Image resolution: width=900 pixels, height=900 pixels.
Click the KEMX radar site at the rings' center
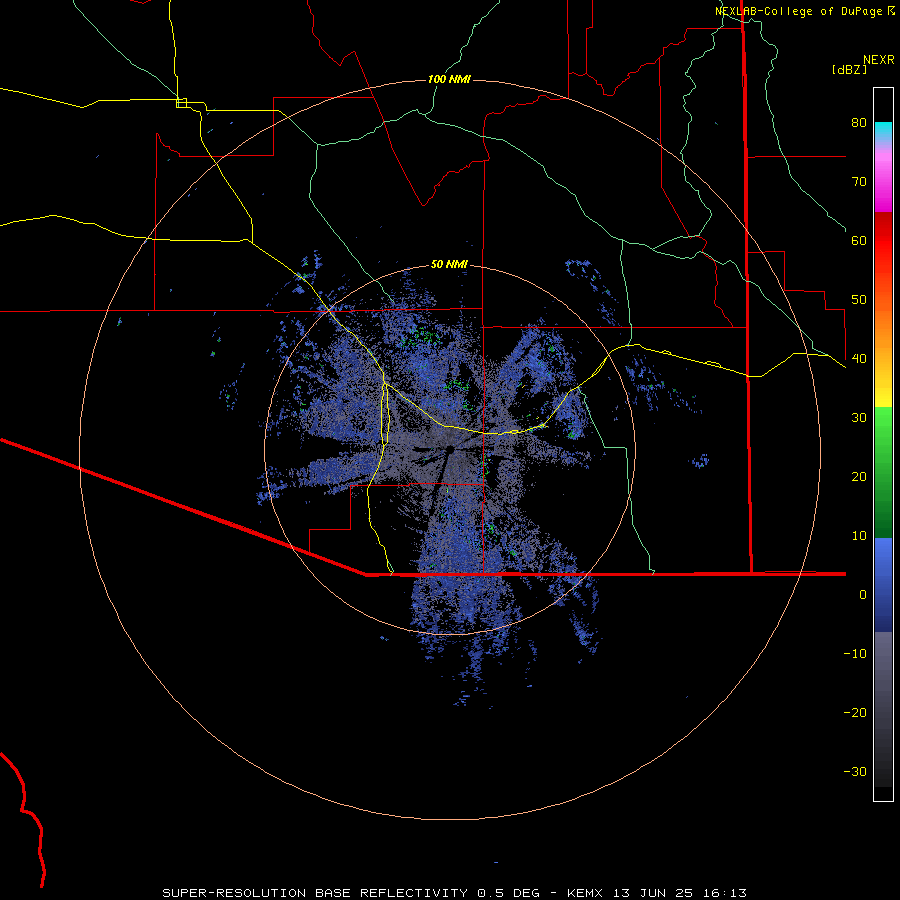point(450,449)
